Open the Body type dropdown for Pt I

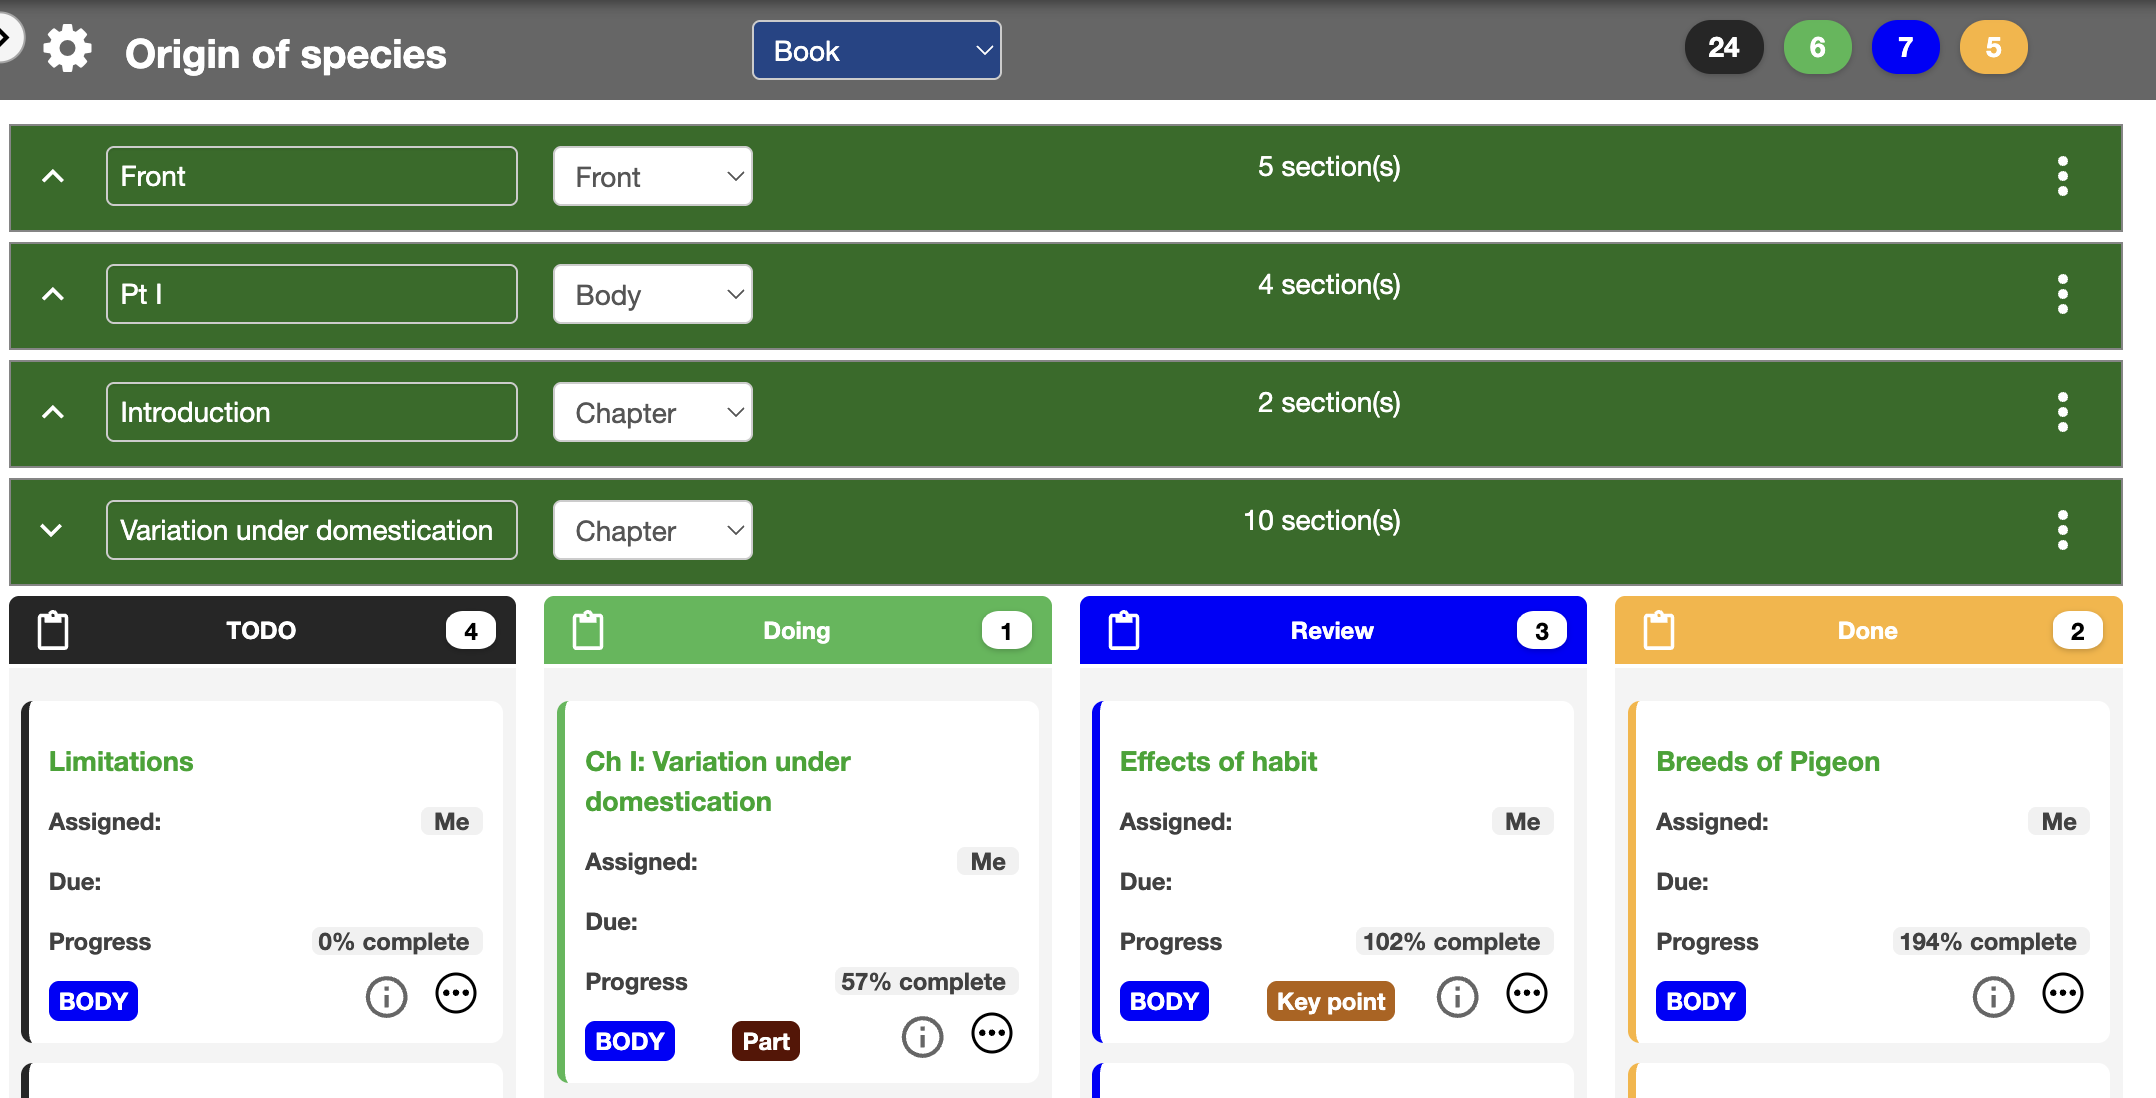(x=652, y=294)
